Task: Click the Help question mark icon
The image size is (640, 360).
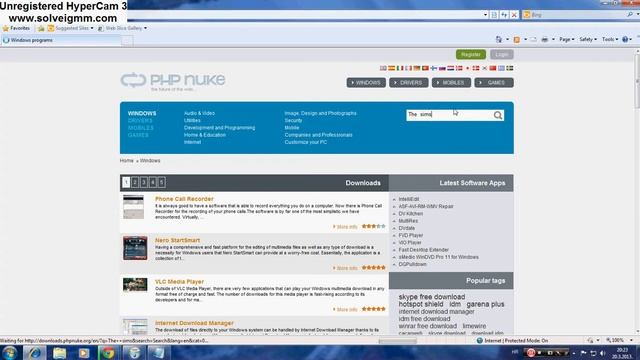Action: click(x=625, y=39)
